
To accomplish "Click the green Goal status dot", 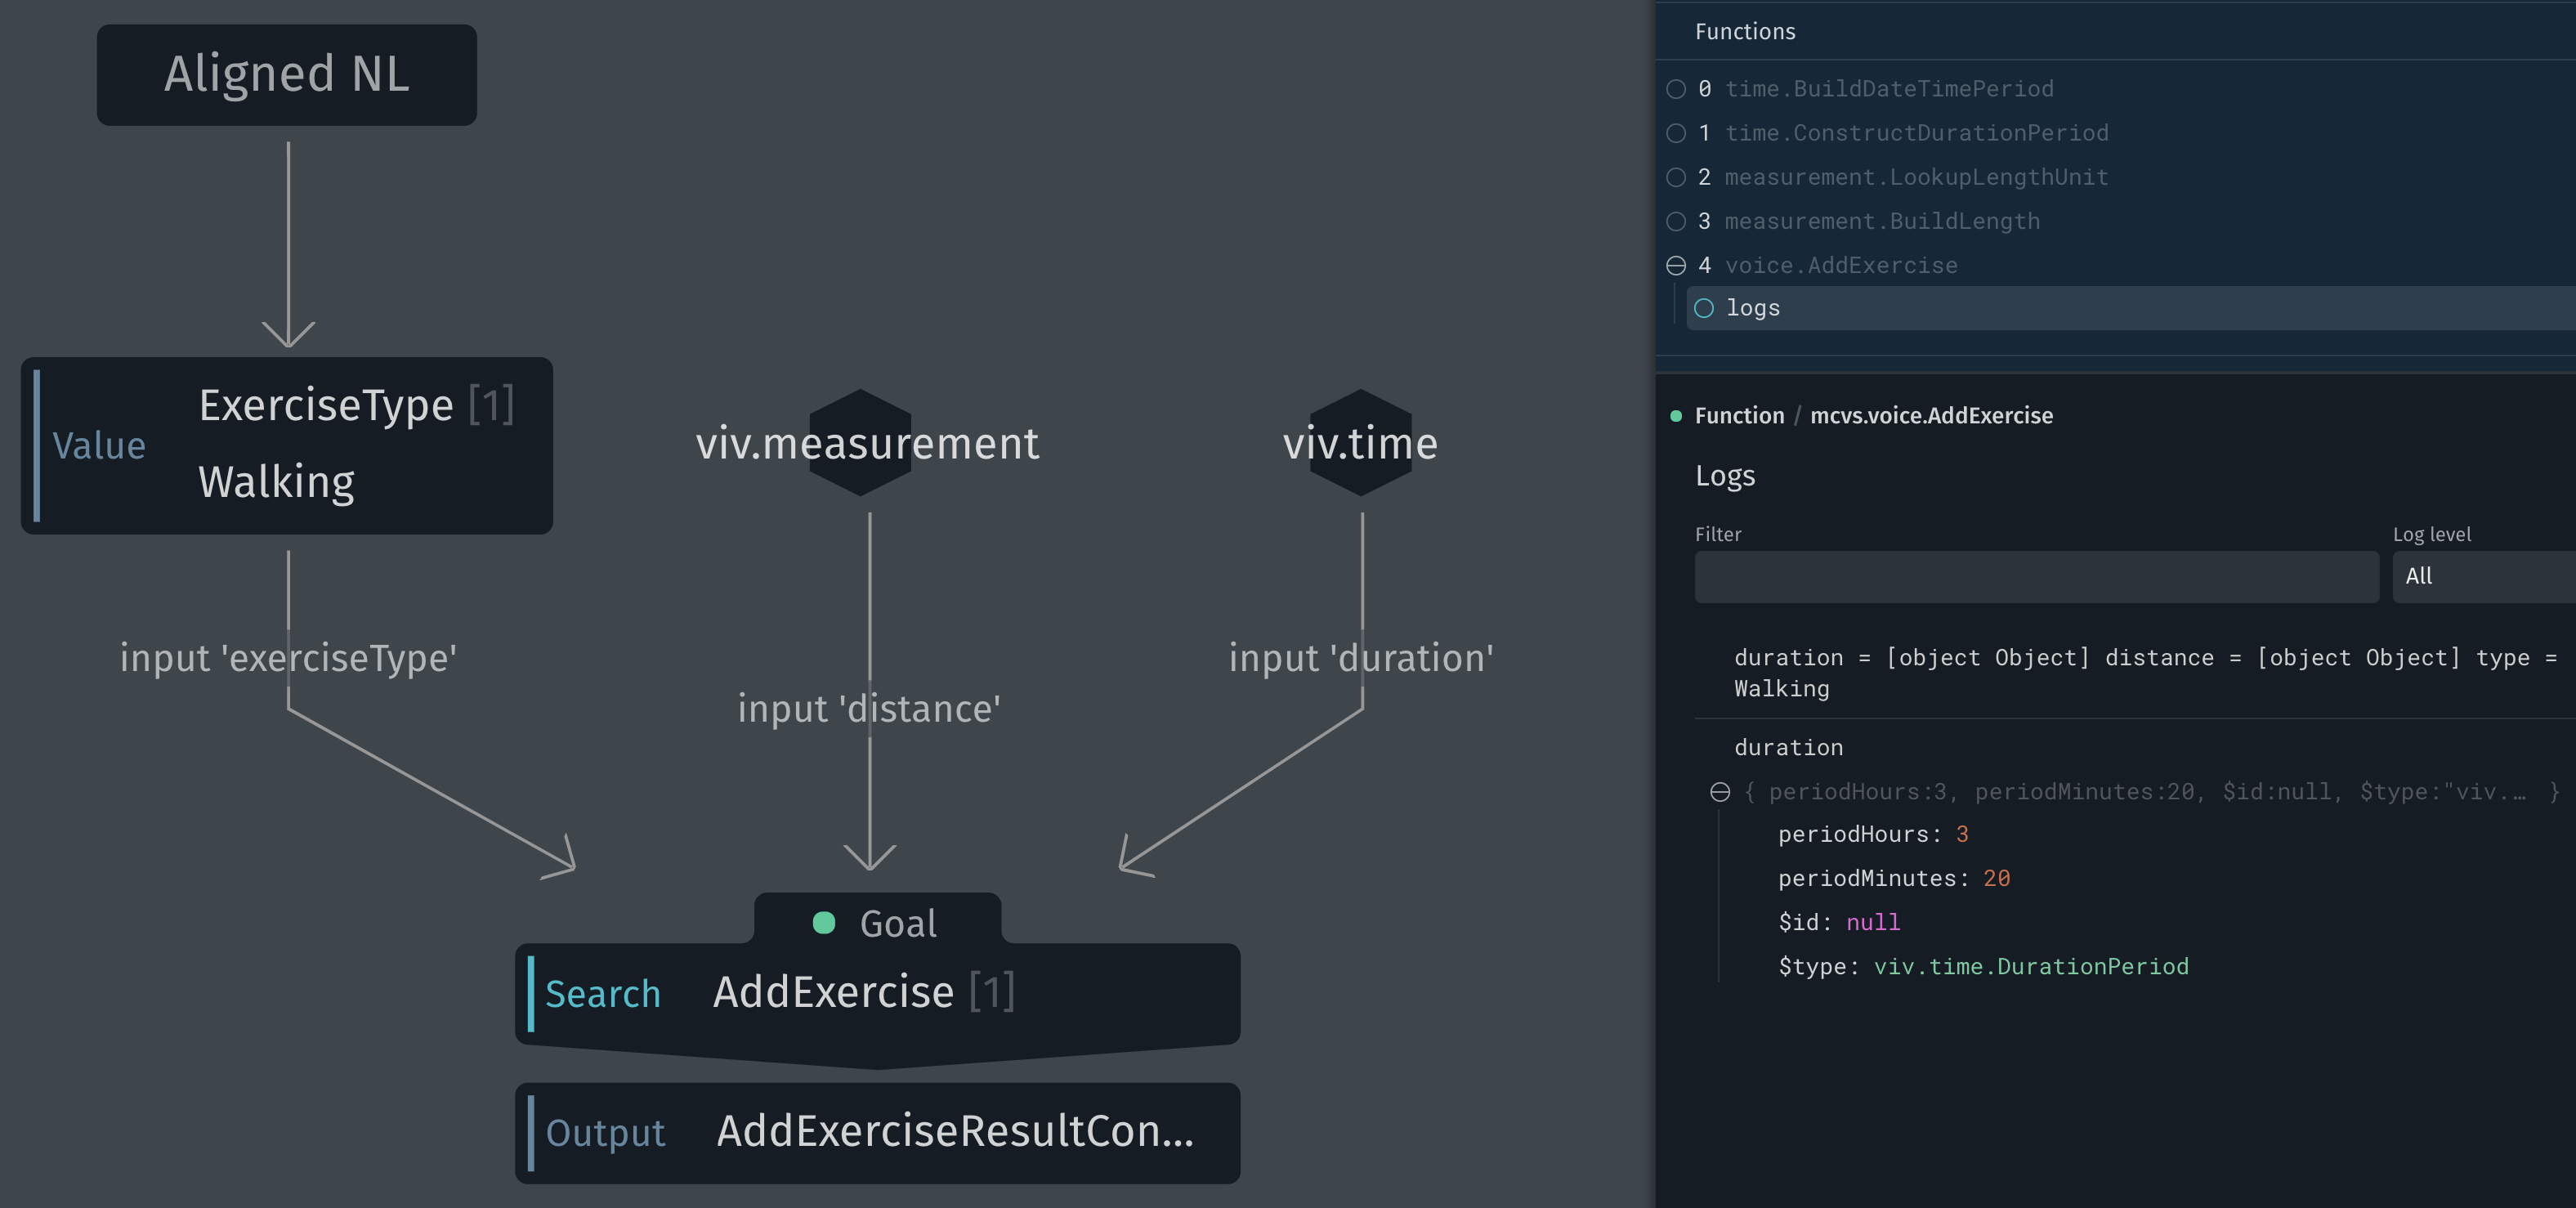I will [x=824, y=922].
